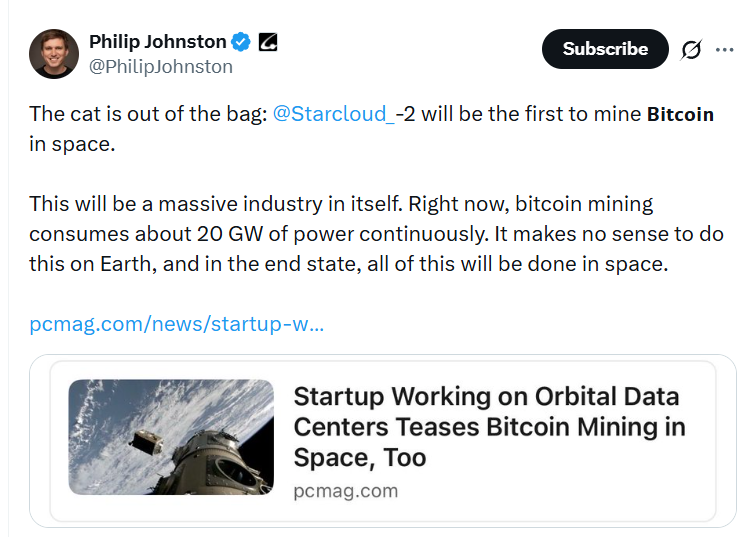Open the Startup Working on Orbital Data Centers headline
This screenshot has width=746, height=537.
click(486, 397)
